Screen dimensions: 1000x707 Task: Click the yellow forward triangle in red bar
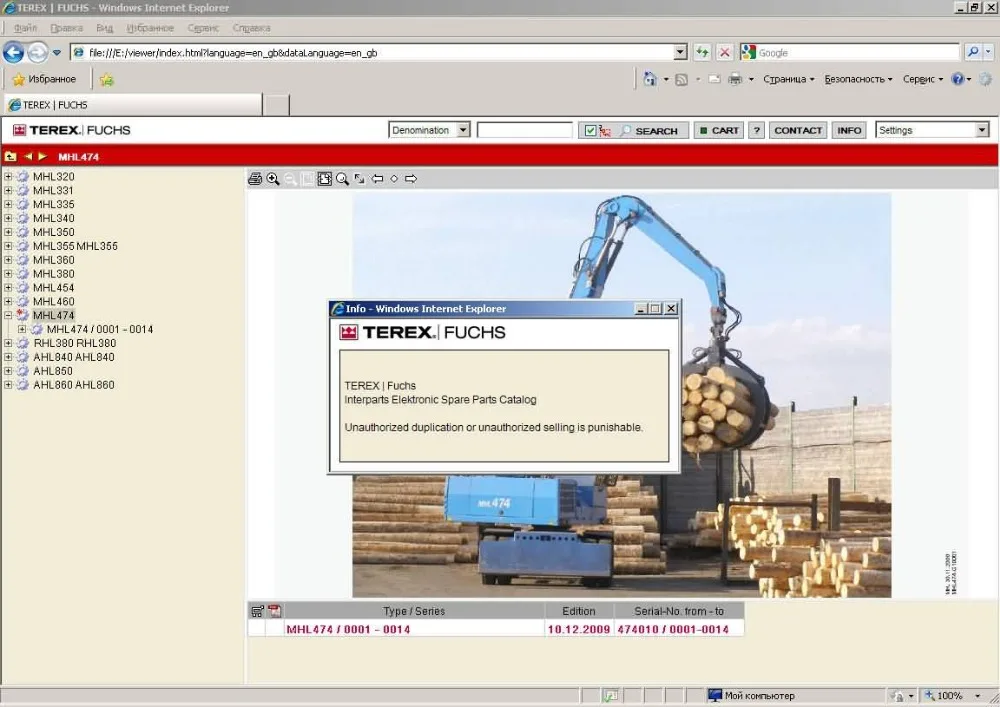[42, 156]
